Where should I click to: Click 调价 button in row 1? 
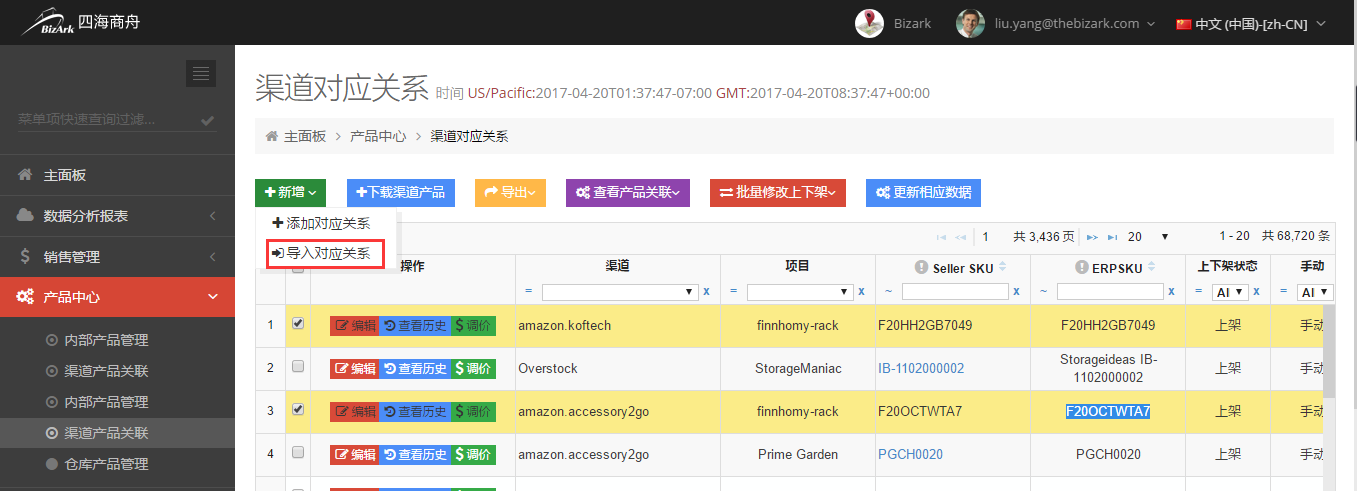(x=473, y=326)
